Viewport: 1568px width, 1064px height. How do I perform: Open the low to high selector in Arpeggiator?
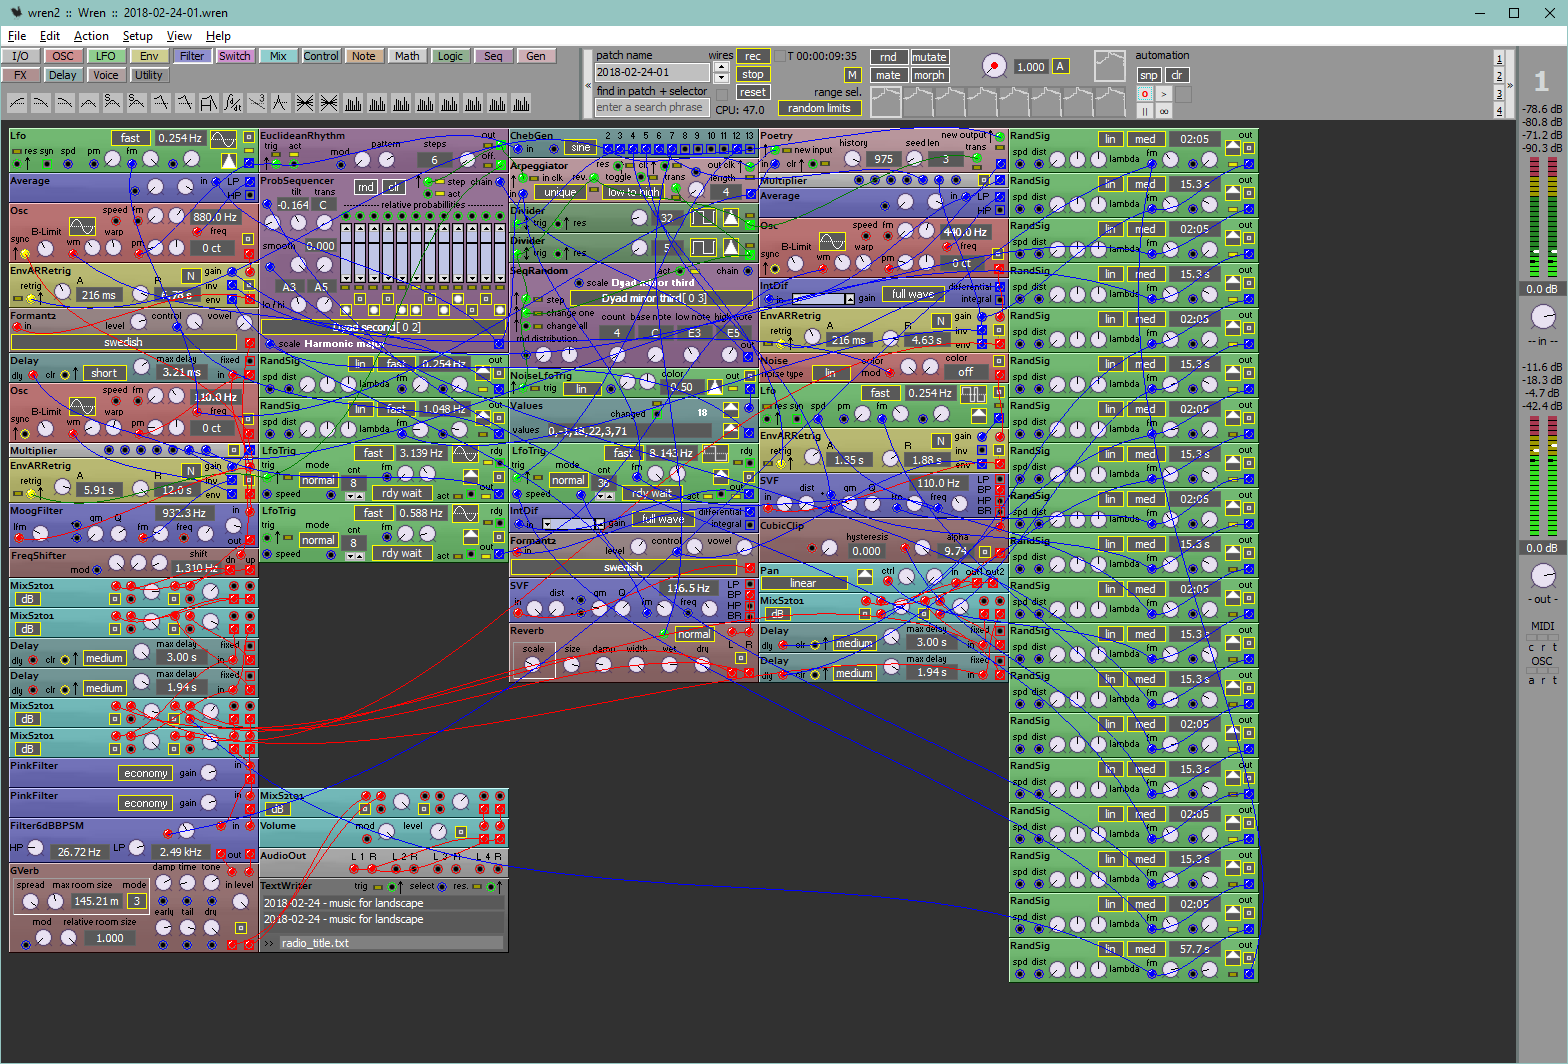pyautogui.click(x=633, y=192)
